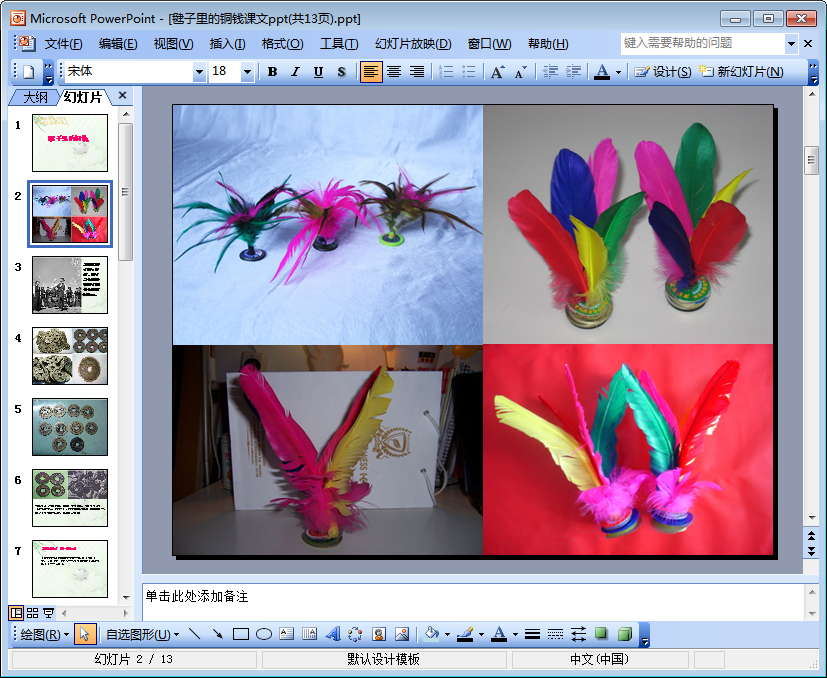Select the Oval shape tool
Screen dimensions: 827x678
click(x=264, y=634)
